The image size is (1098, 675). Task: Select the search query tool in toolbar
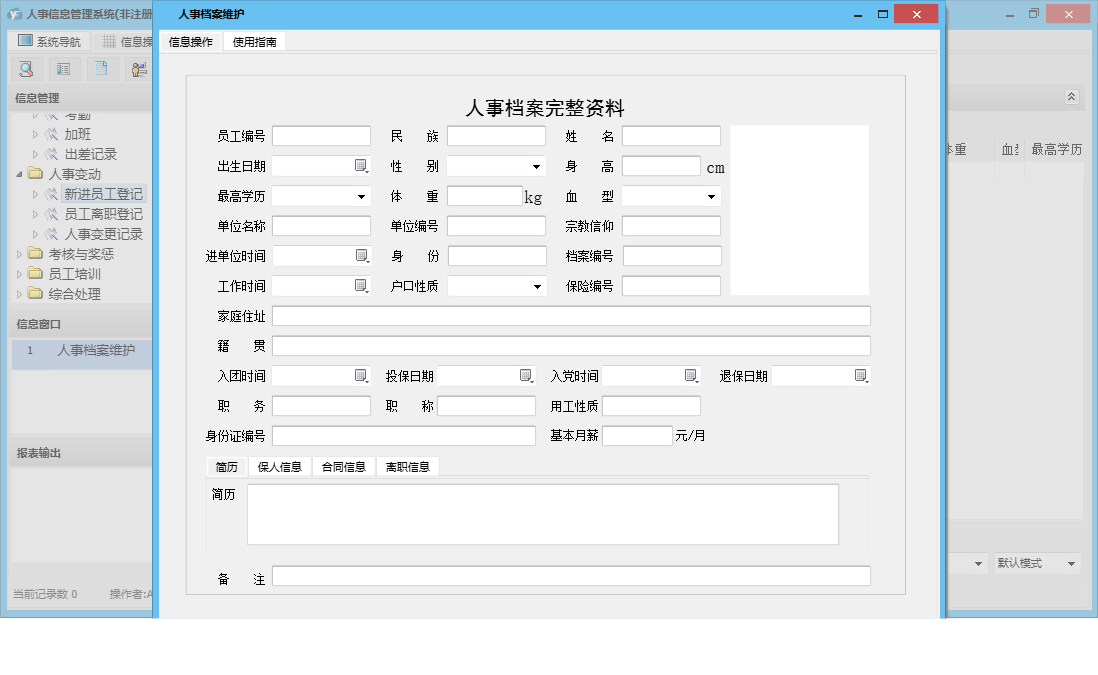(26, 69)
